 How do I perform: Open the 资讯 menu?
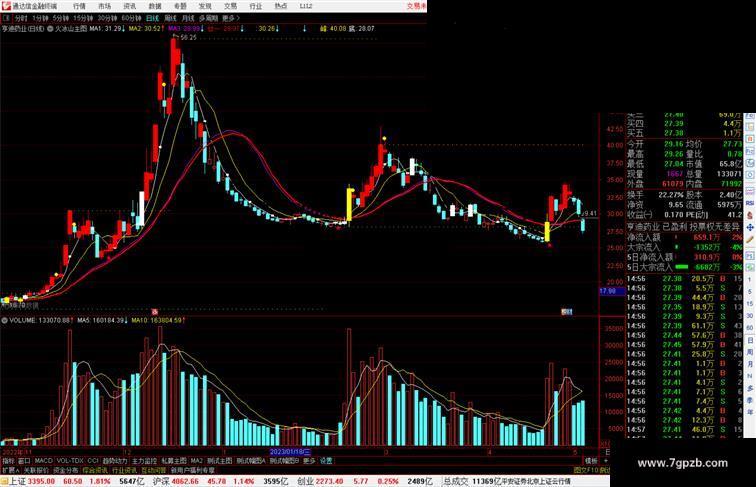tap(129, 6)
